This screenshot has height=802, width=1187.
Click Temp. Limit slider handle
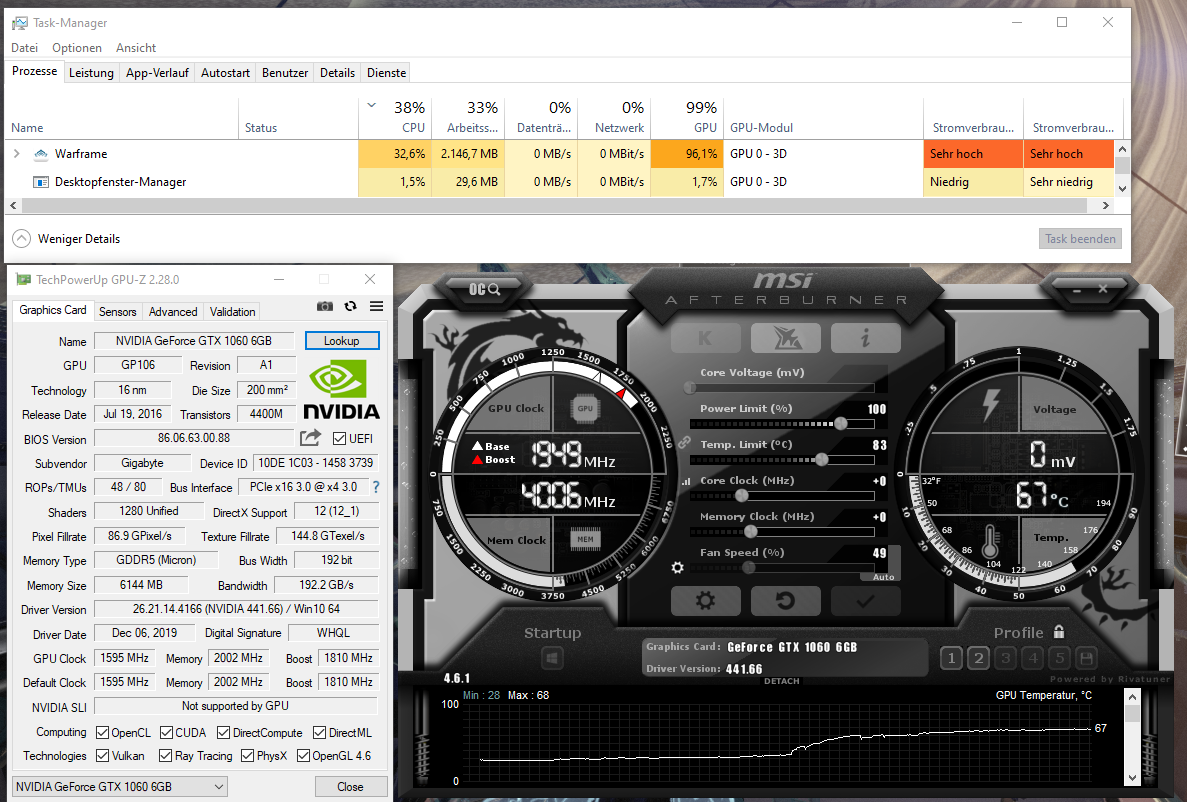(821, 459)
